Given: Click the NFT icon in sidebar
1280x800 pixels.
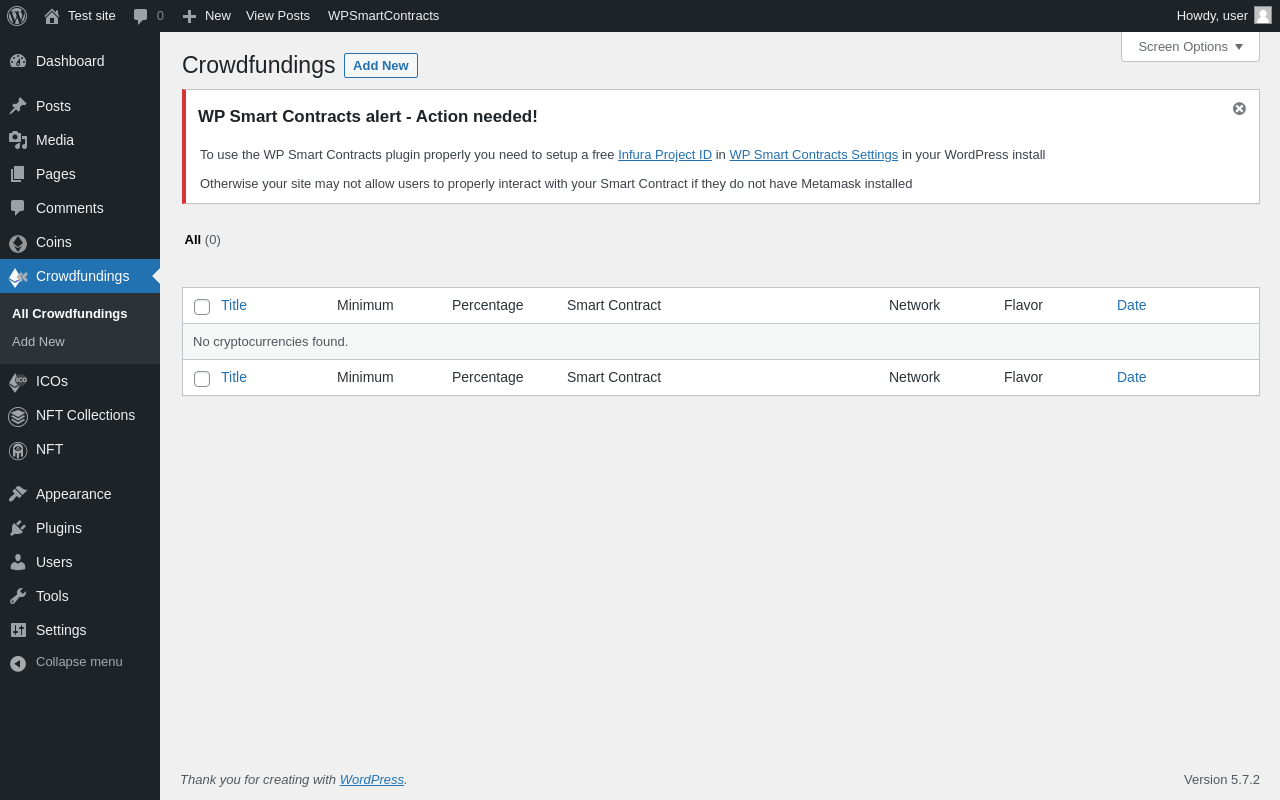Looking at the screenshot, I should pyautogui.click(x=18, y=450).
